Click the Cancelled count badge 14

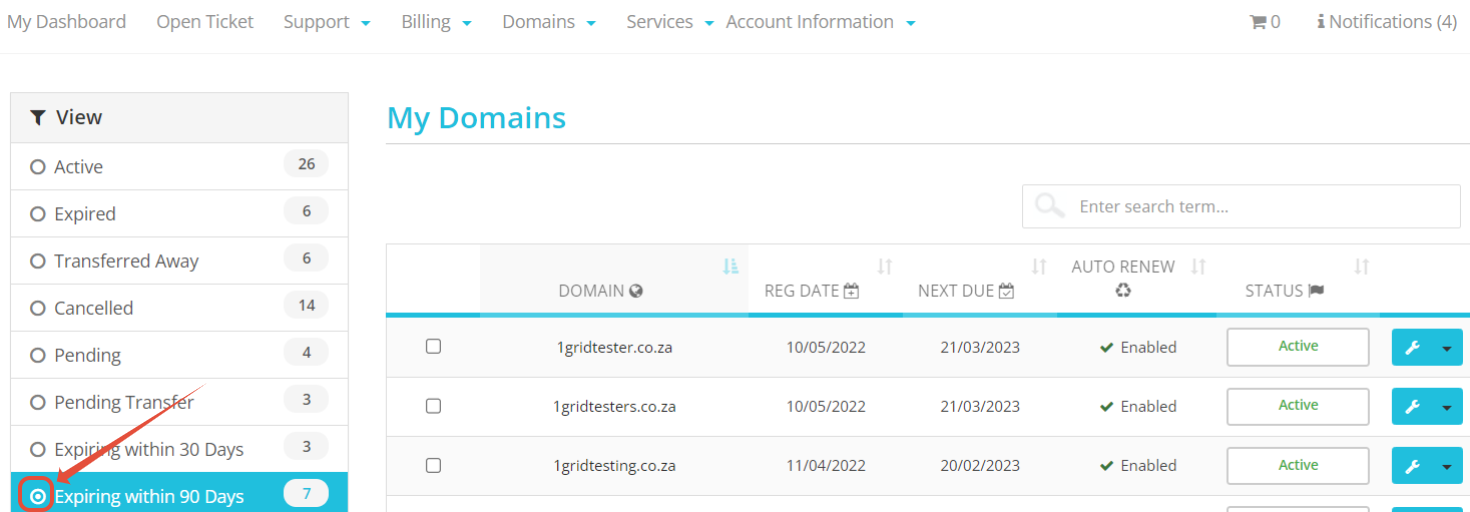pos(306,305)
